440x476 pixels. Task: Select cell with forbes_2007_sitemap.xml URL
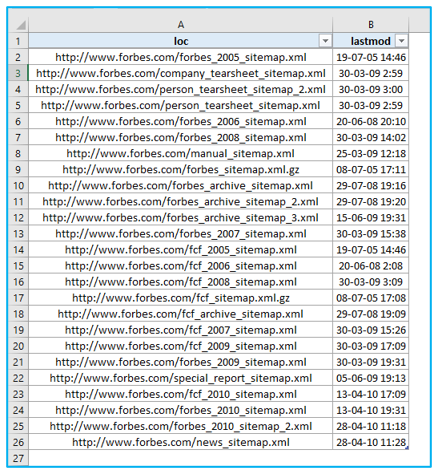181,234
